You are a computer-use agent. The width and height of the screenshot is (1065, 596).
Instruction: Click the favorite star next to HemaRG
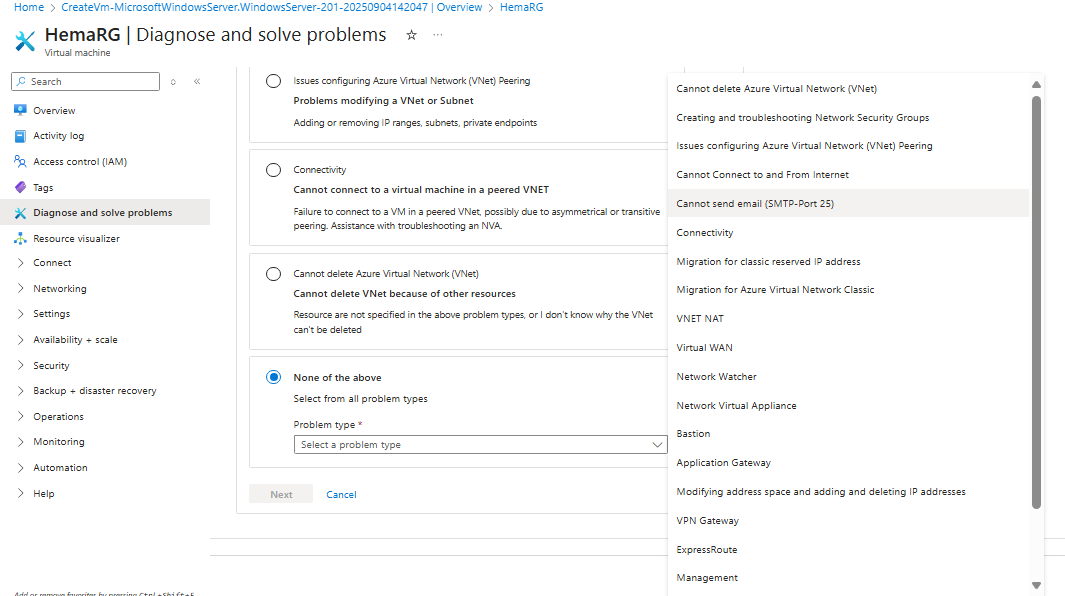(x=410, y=34)
